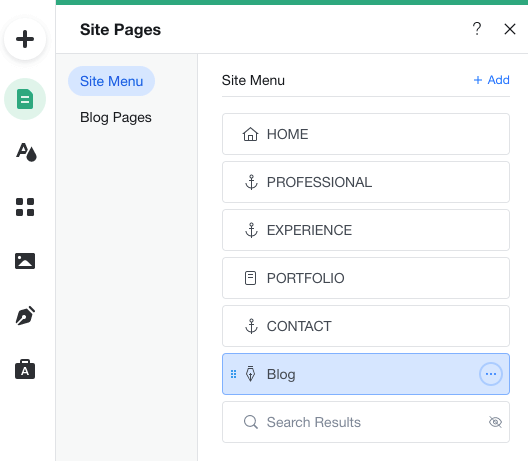528x461 pixels.
Task: Select the PORTFOLIO page item
Action: pyautogui.click(x=366, y=278)
